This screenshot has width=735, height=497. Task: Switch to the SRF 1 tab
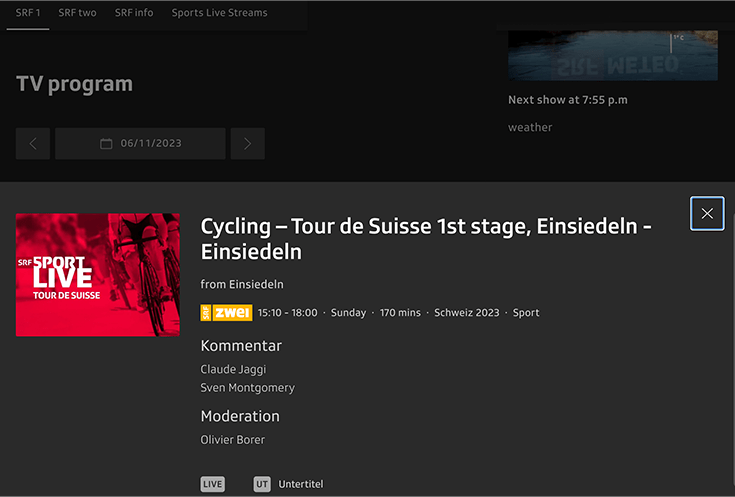28,13
